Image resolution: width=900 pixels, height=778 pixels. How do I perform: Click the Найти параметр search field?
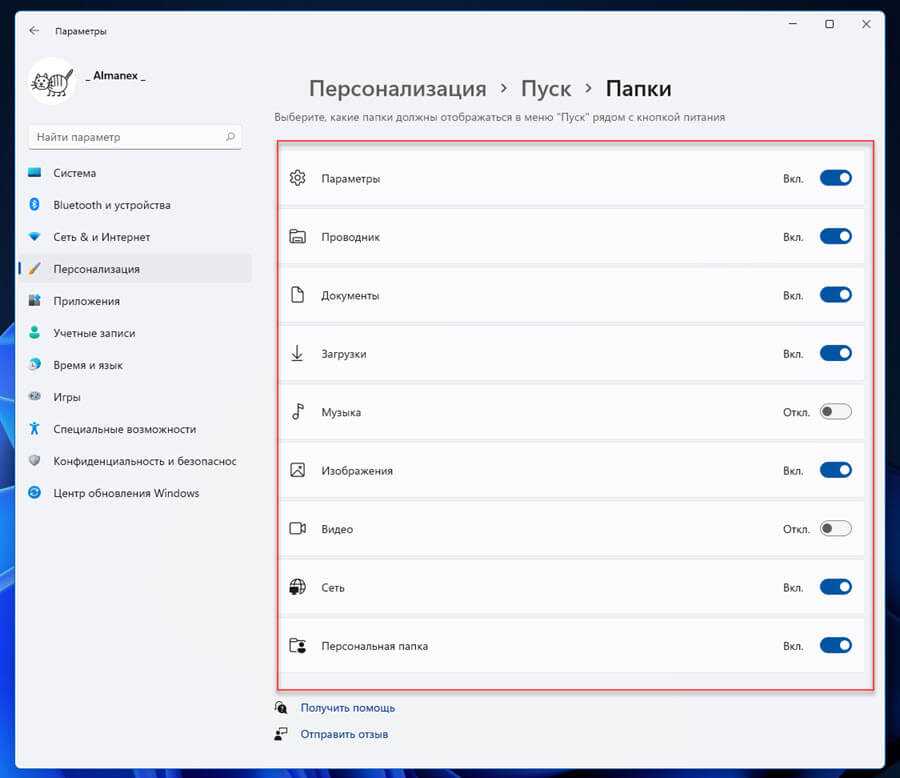point(125,137)
